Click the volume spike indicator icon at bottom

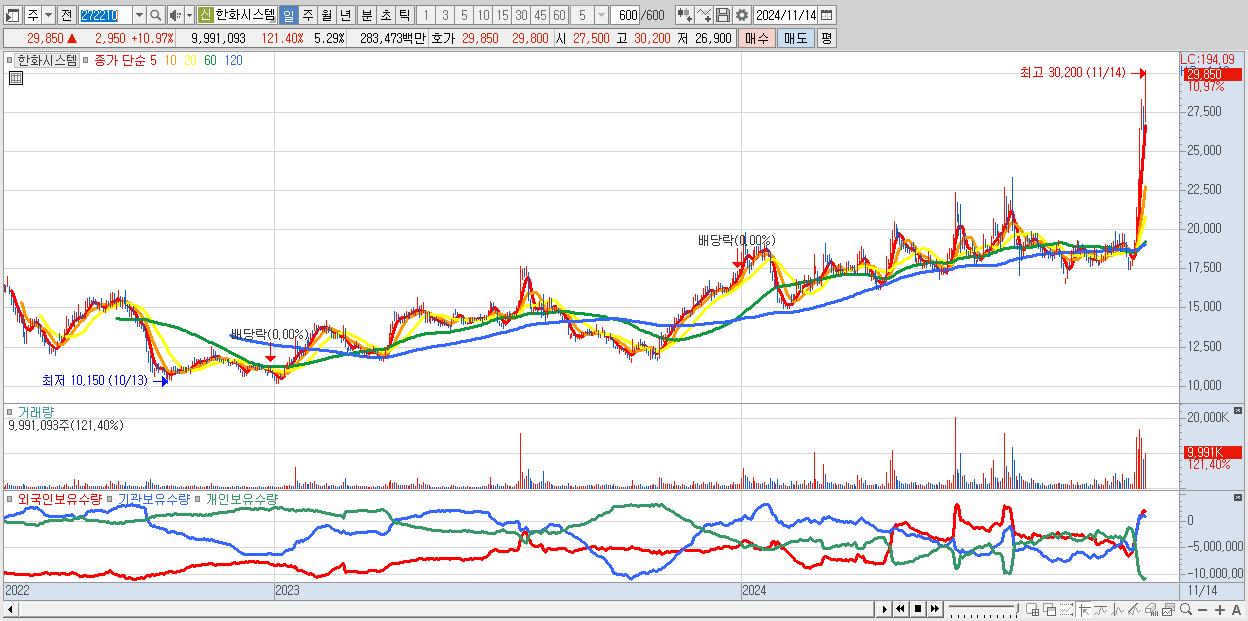[x=1118, y=609]
